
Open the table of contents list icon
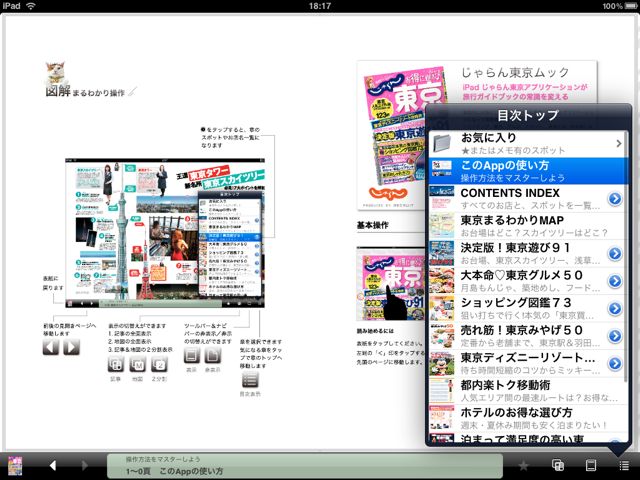623,465
